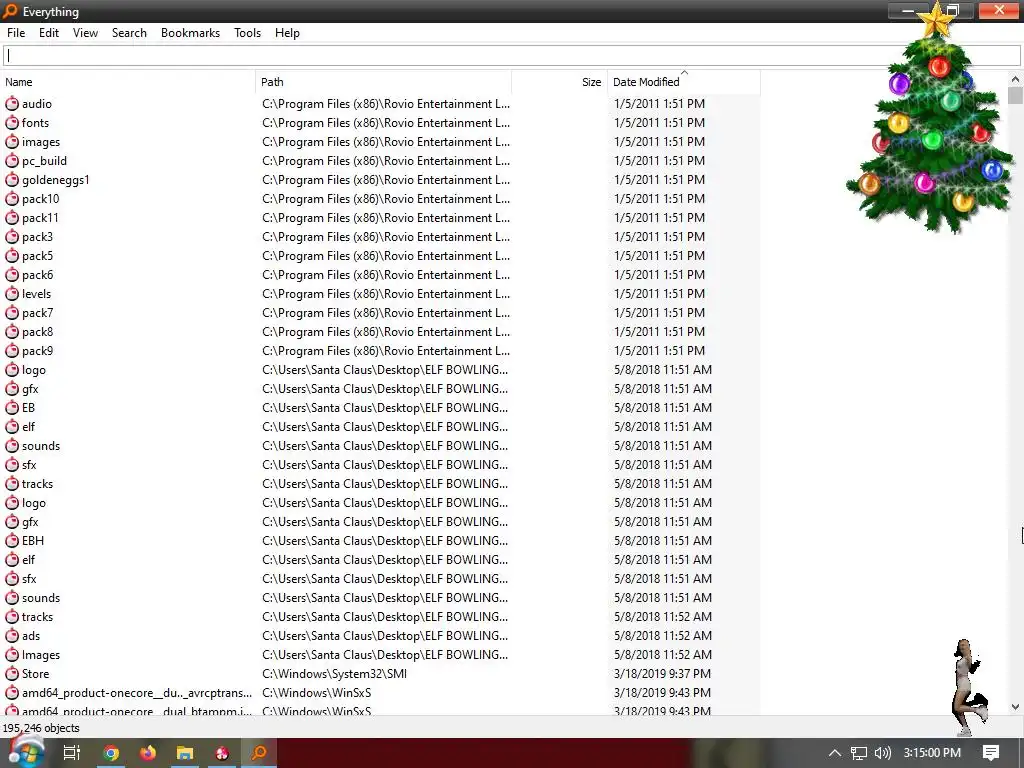Click the icon next to pack10
The image size is (1024, 768).
(x=12, y=198)
